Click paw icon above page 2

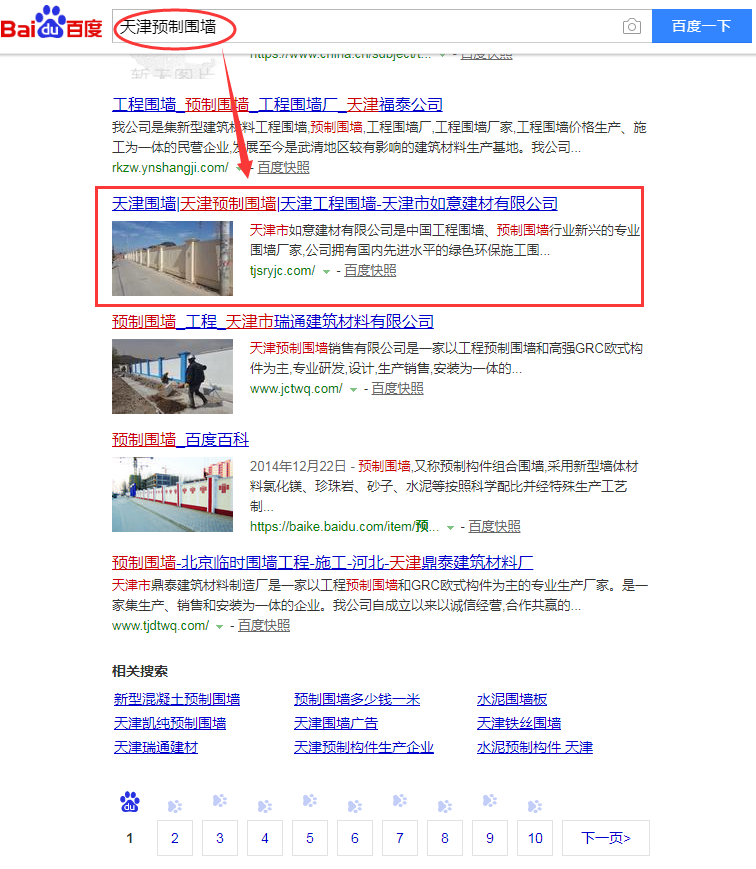(175, 806)
